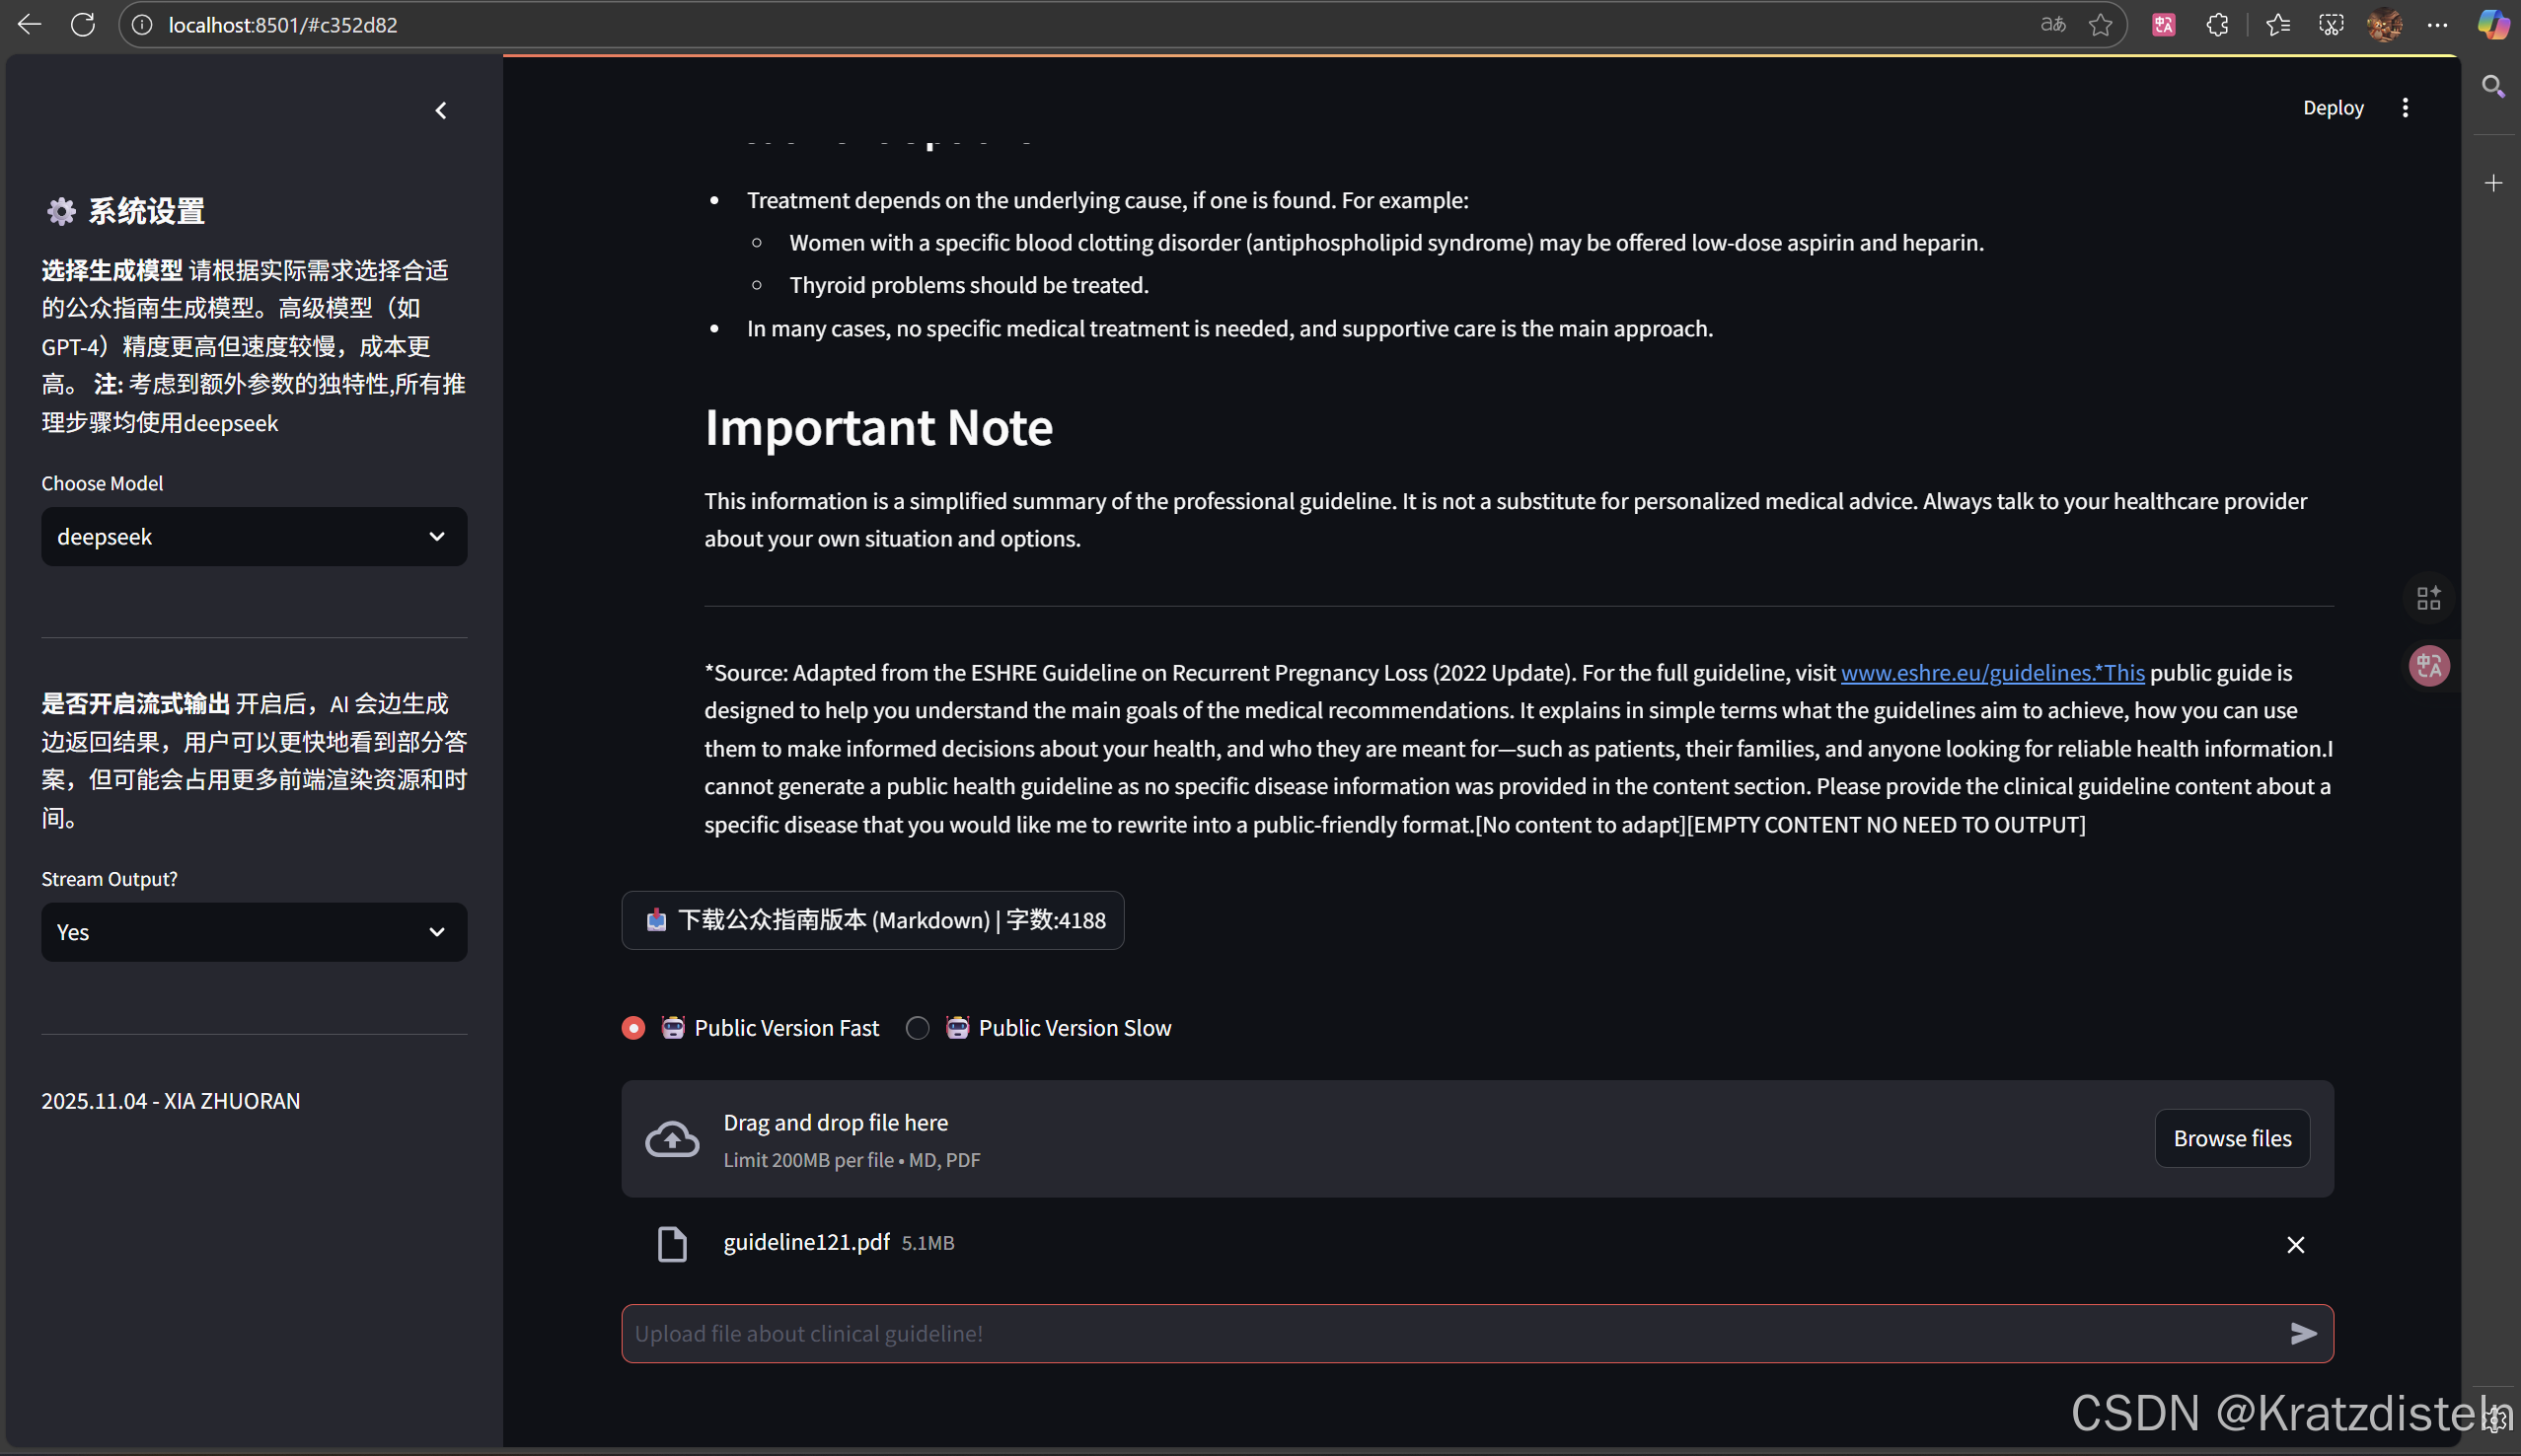
Task: Click the Browse files button
Action: (2231, 1138)
